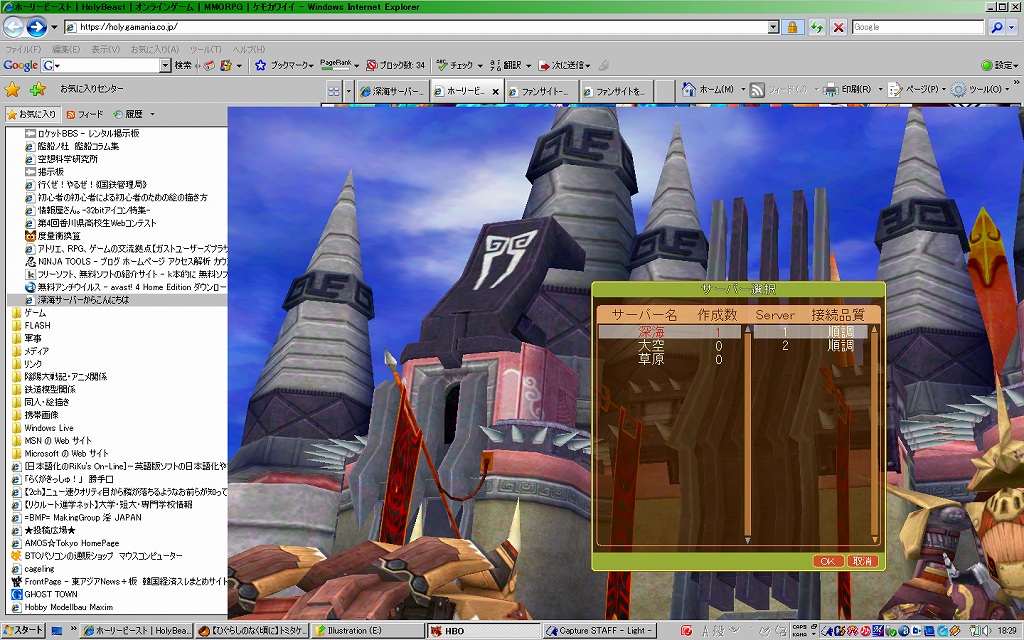Open the ファイル(F) menu
This screenshot has width=1024, height=640.
click(x=23, y=49)
